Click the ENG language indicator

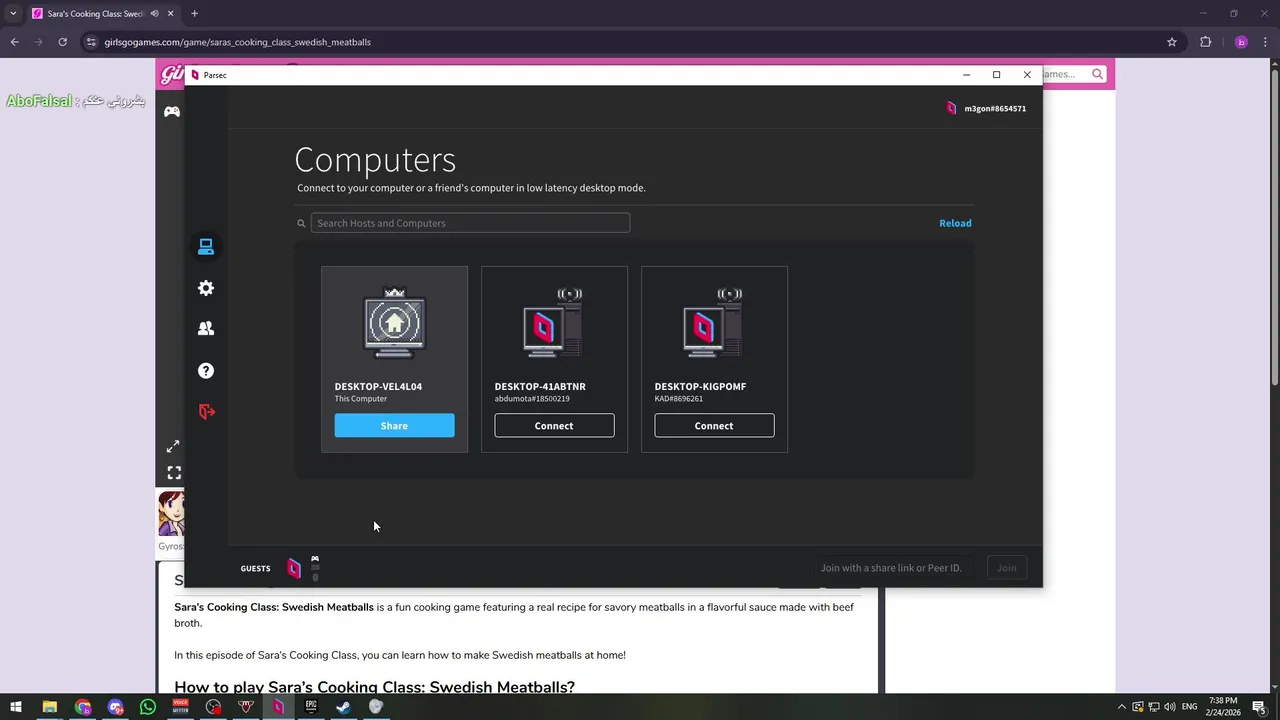point(1189,707)
